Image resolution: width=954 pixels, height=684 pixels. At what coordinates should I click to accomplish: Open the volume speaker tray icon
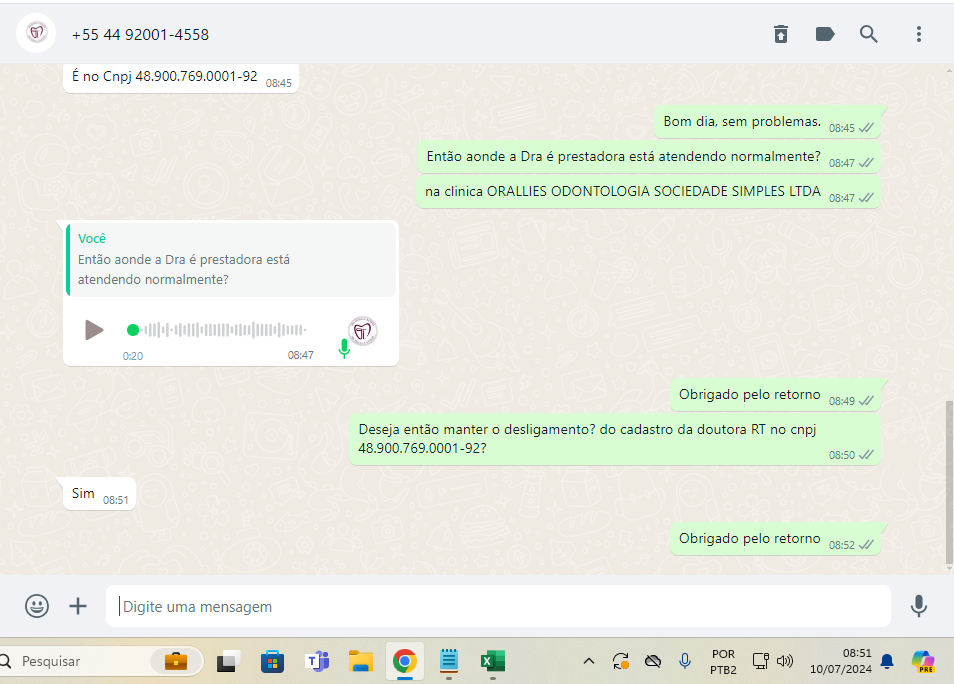point(785,661)
